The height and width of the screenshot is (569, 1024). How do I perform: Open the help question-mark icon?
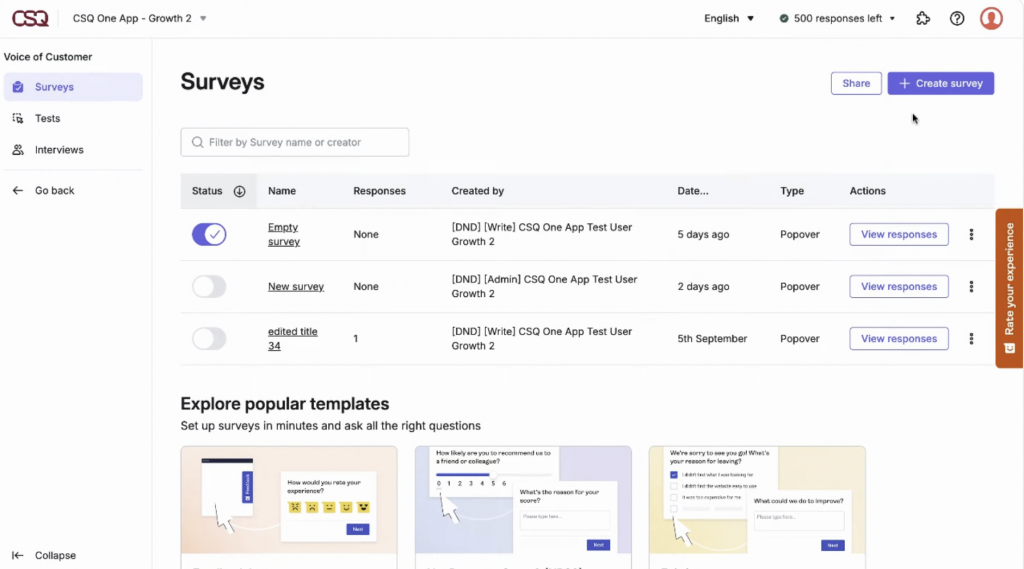pos(957,18)
